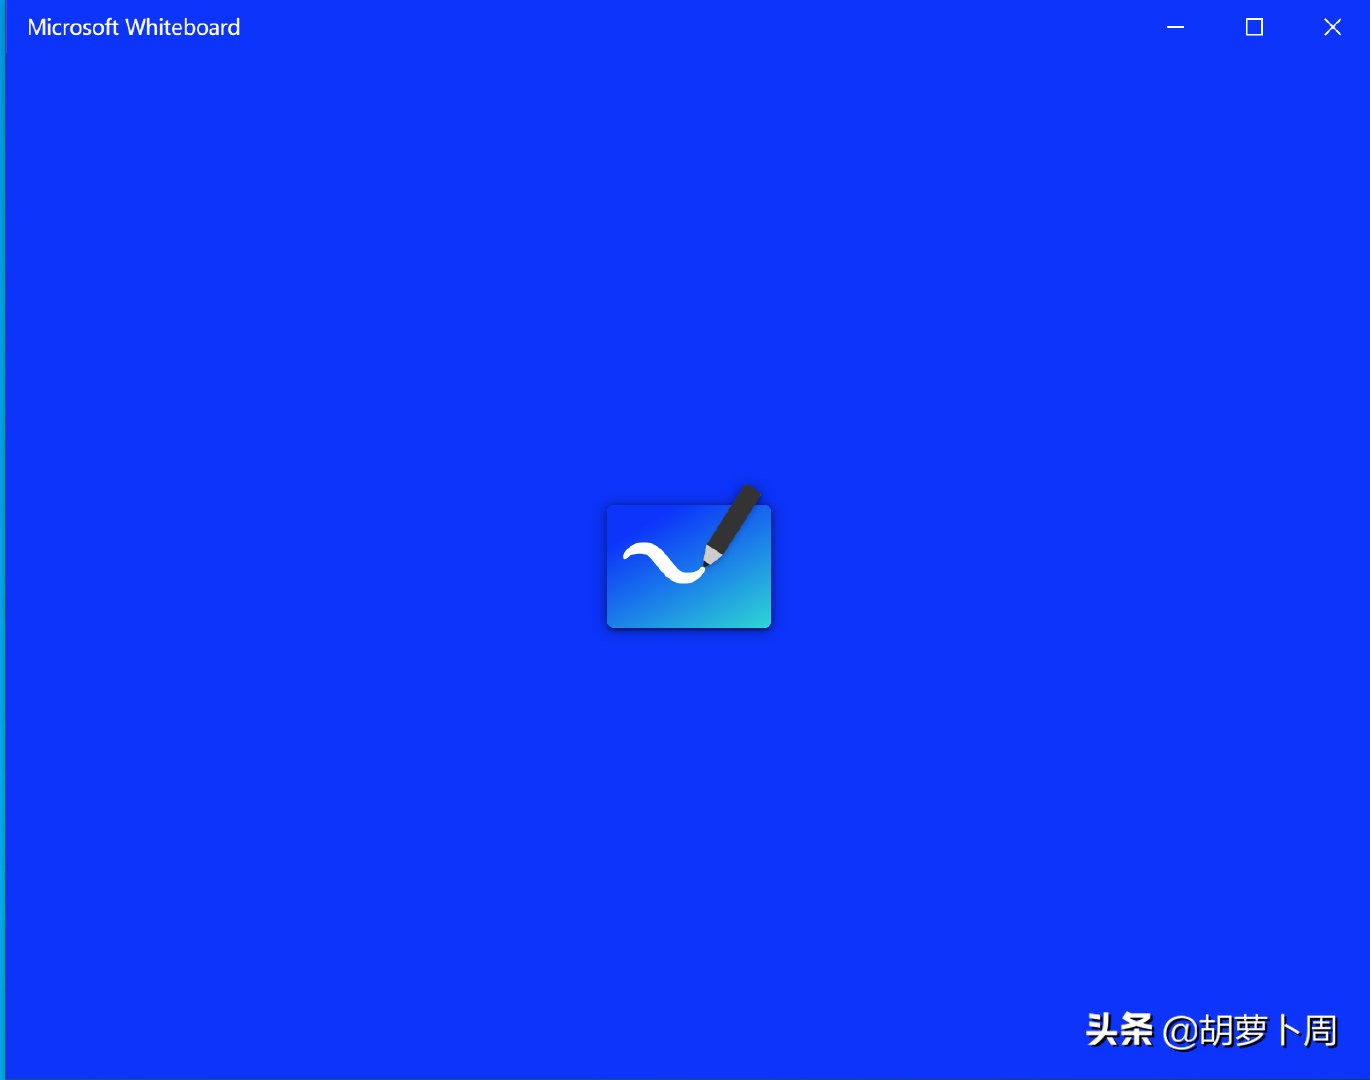Click the maximize square icon in the title bar
Image resolution: width=1370 pixels, height=1080 pixels.
coord(1253,27)
